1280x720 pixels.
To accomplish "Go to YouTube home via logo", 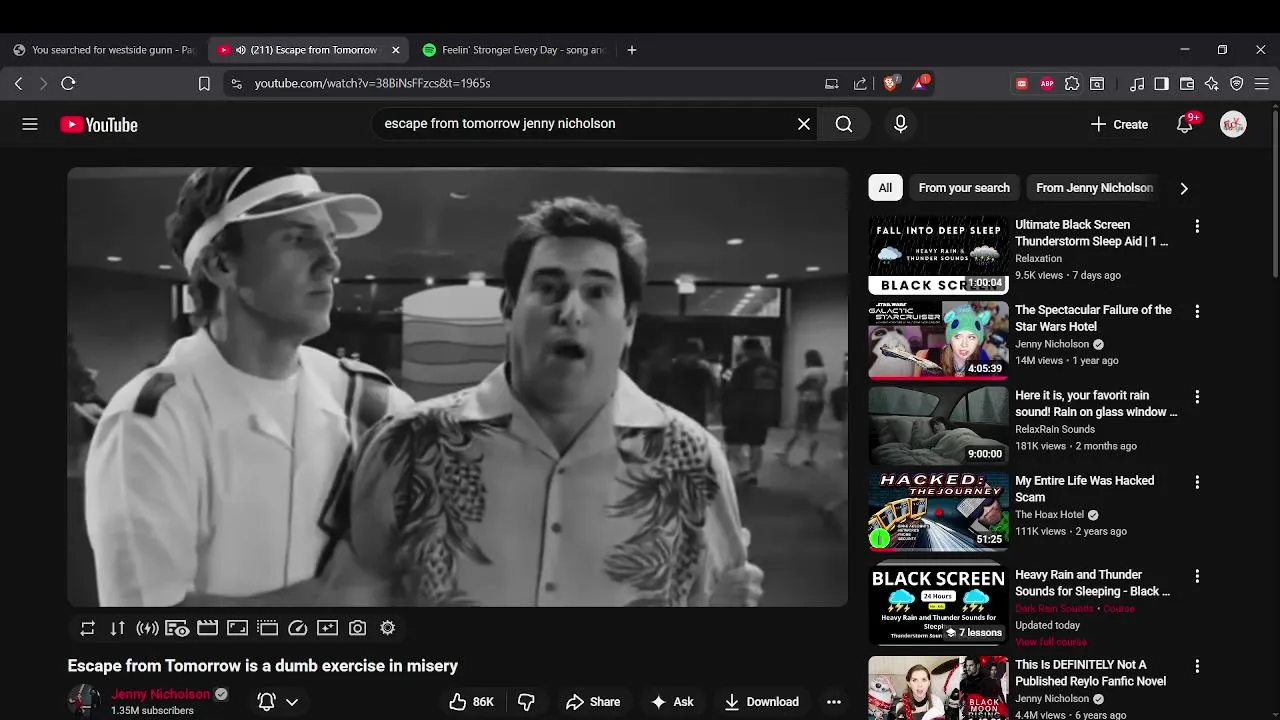I will pos(99,124).
